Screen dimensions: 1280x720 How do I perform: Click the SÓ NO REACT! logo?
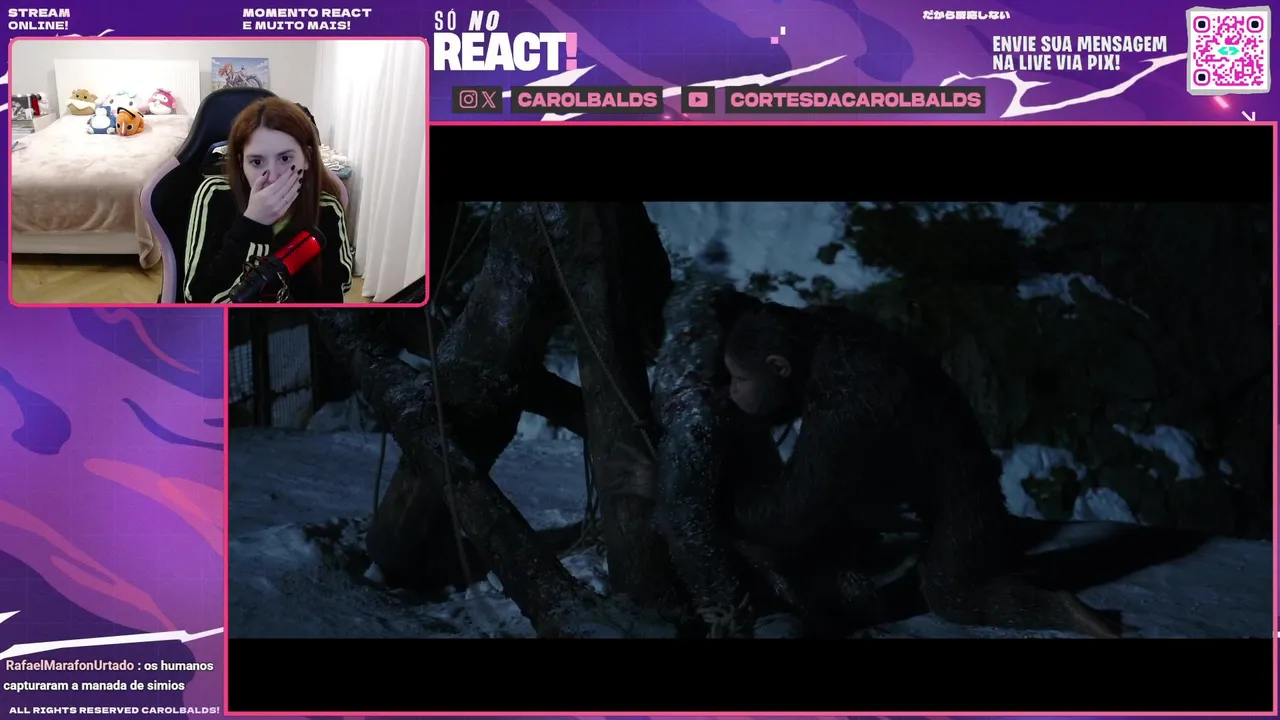[505, 42]
